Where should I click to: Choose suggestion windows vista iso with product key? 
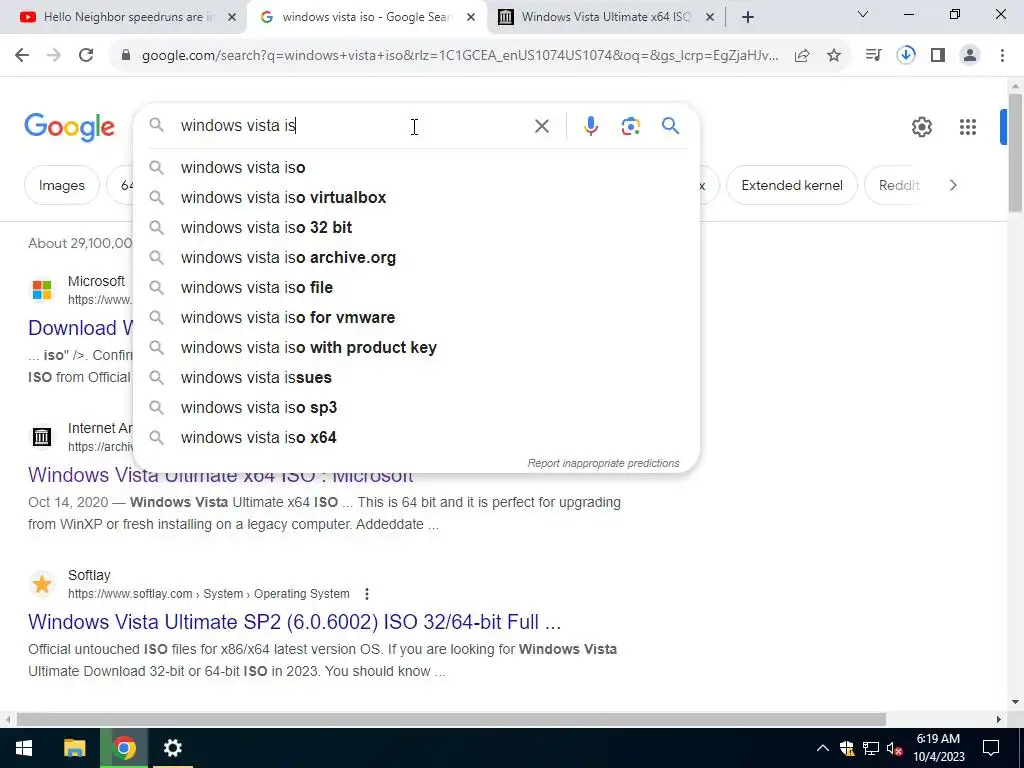click(416, 347)
